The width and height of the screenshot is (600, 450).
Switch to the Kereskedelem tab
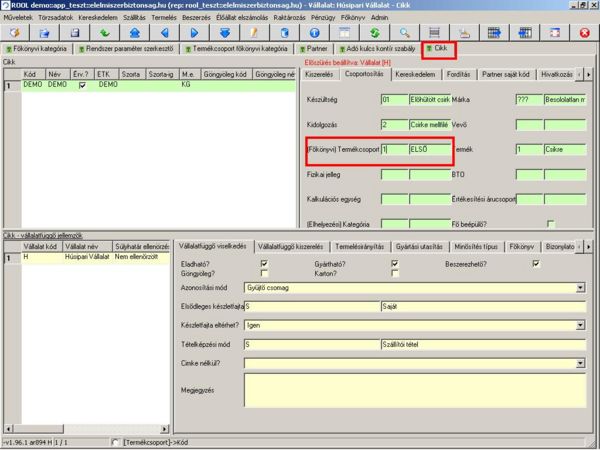click(414, 74)
